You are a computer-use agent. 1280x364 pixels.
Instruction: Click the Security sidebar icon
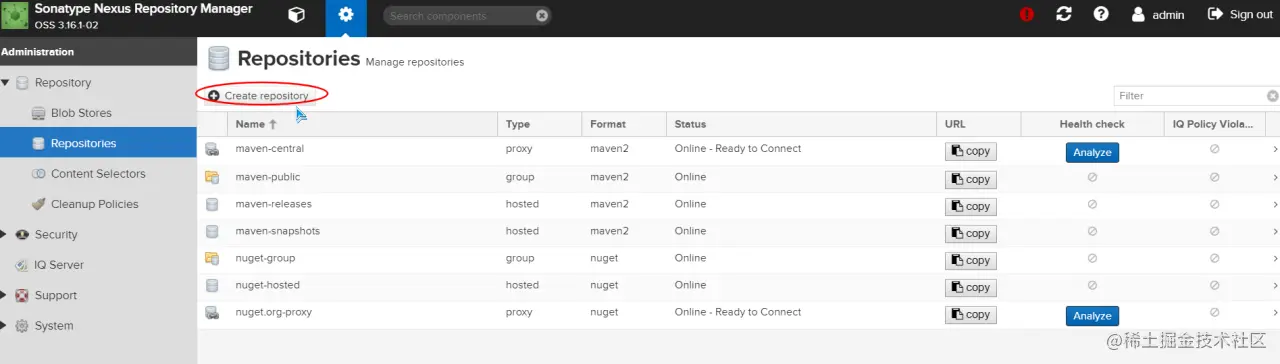pyautogui.click(x=22, y=235)
